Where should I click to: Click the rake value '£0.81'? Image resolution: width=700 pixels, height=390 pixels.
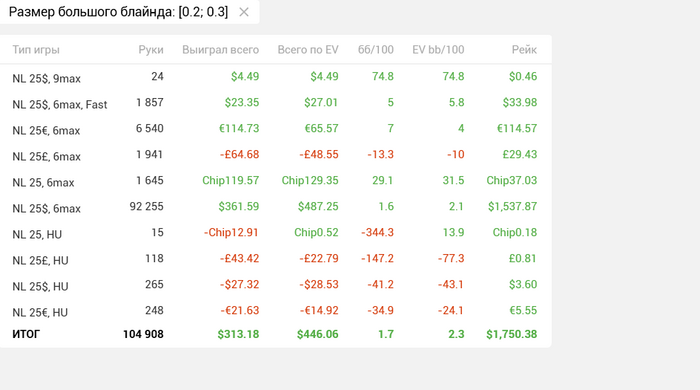[x=523, y=258]
